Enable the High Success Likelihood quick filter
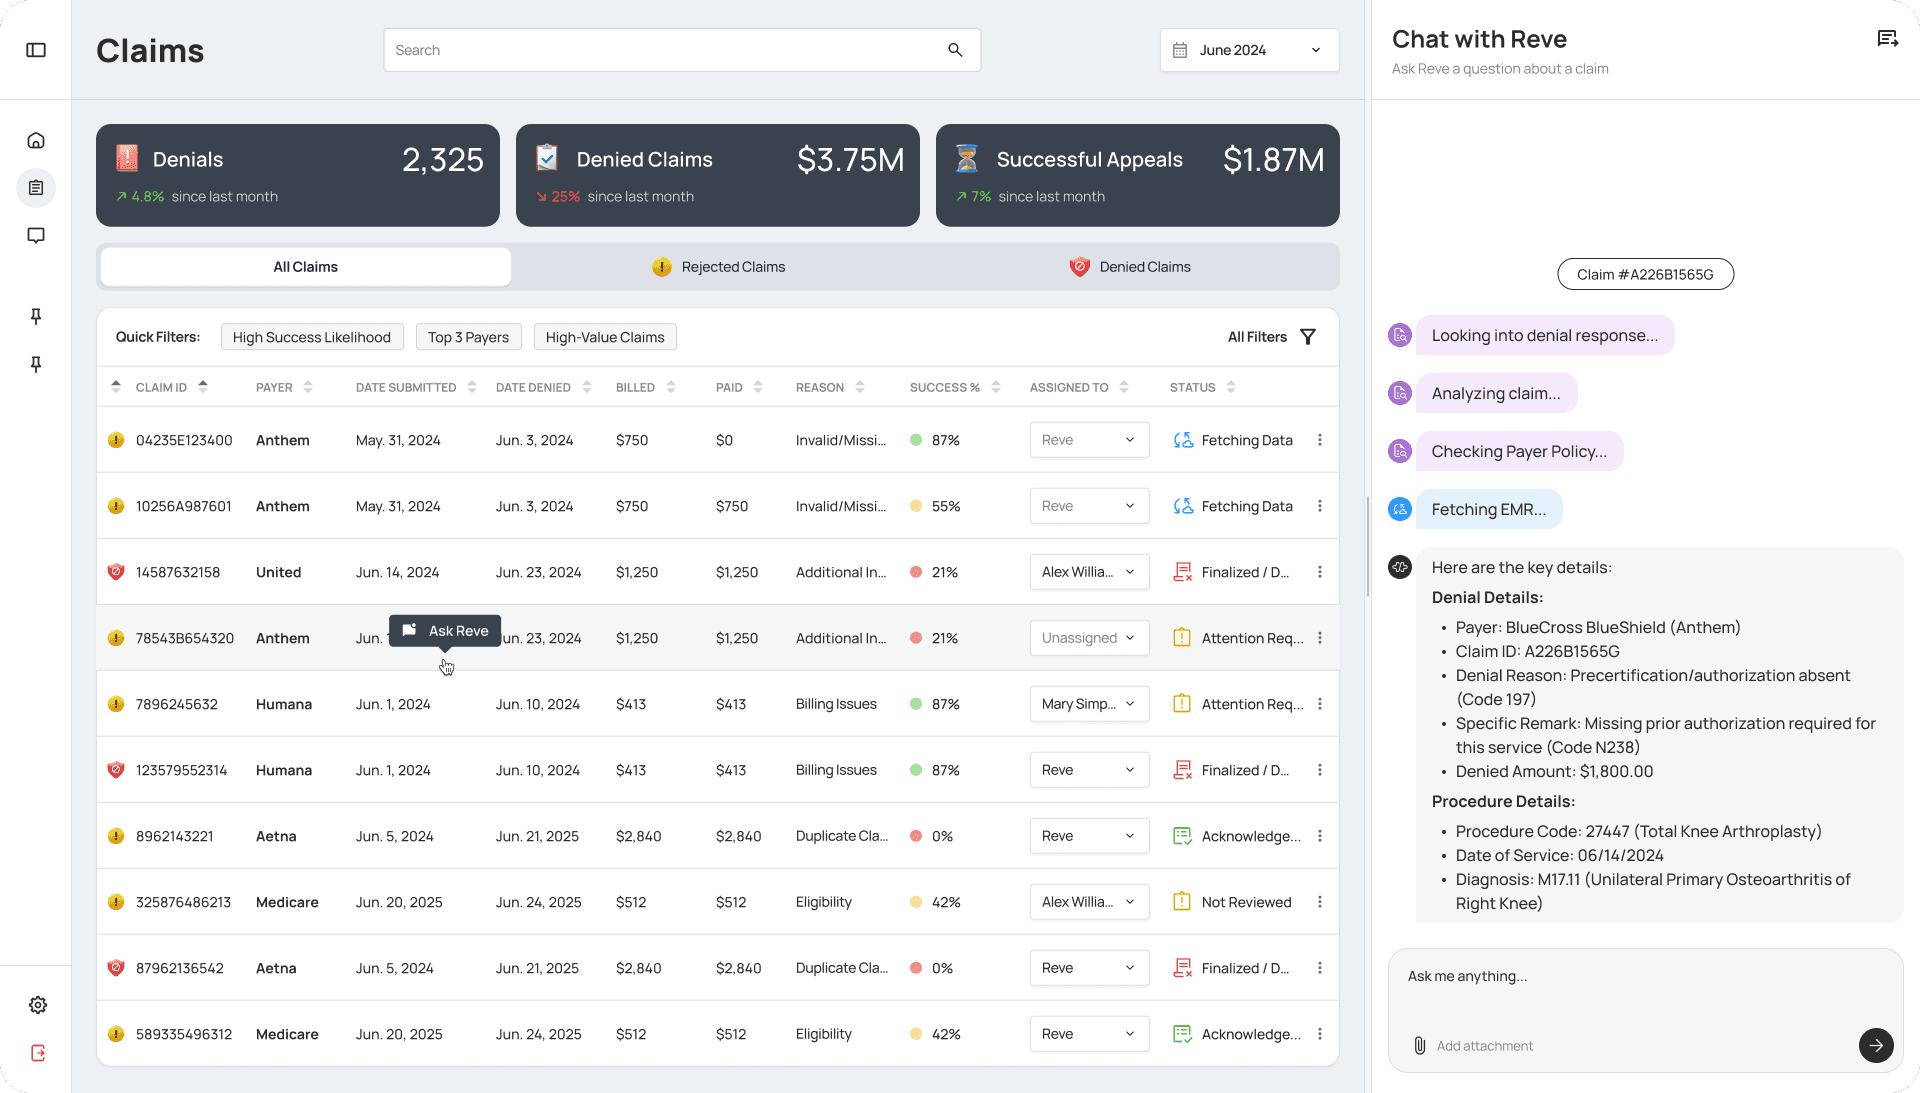Screen dimensions: 1920x1093 pos(312,337)
